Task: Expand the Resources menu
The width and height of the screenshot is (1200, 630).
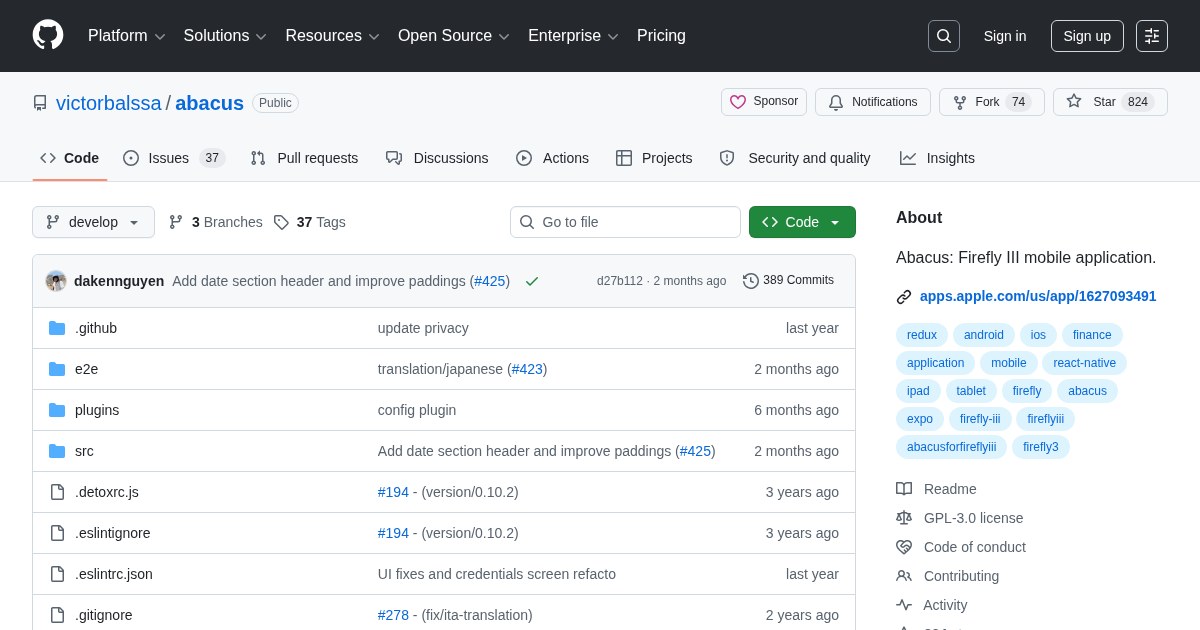Action: tap(332, 36)
